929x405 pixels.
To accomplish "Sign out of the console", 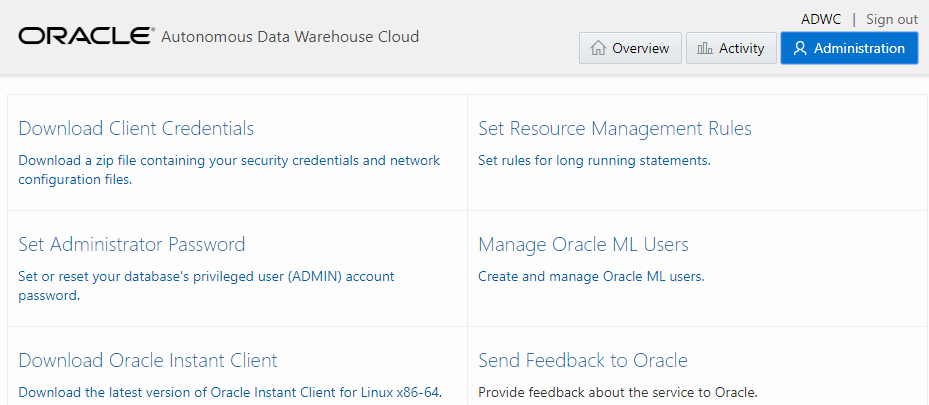I will click(x=891, y=19).
